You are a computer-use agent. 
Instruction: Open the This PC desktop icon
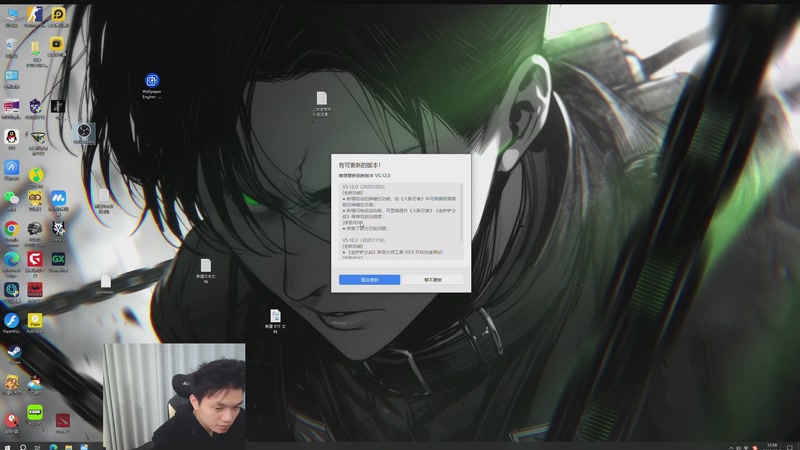click(11, 16)
